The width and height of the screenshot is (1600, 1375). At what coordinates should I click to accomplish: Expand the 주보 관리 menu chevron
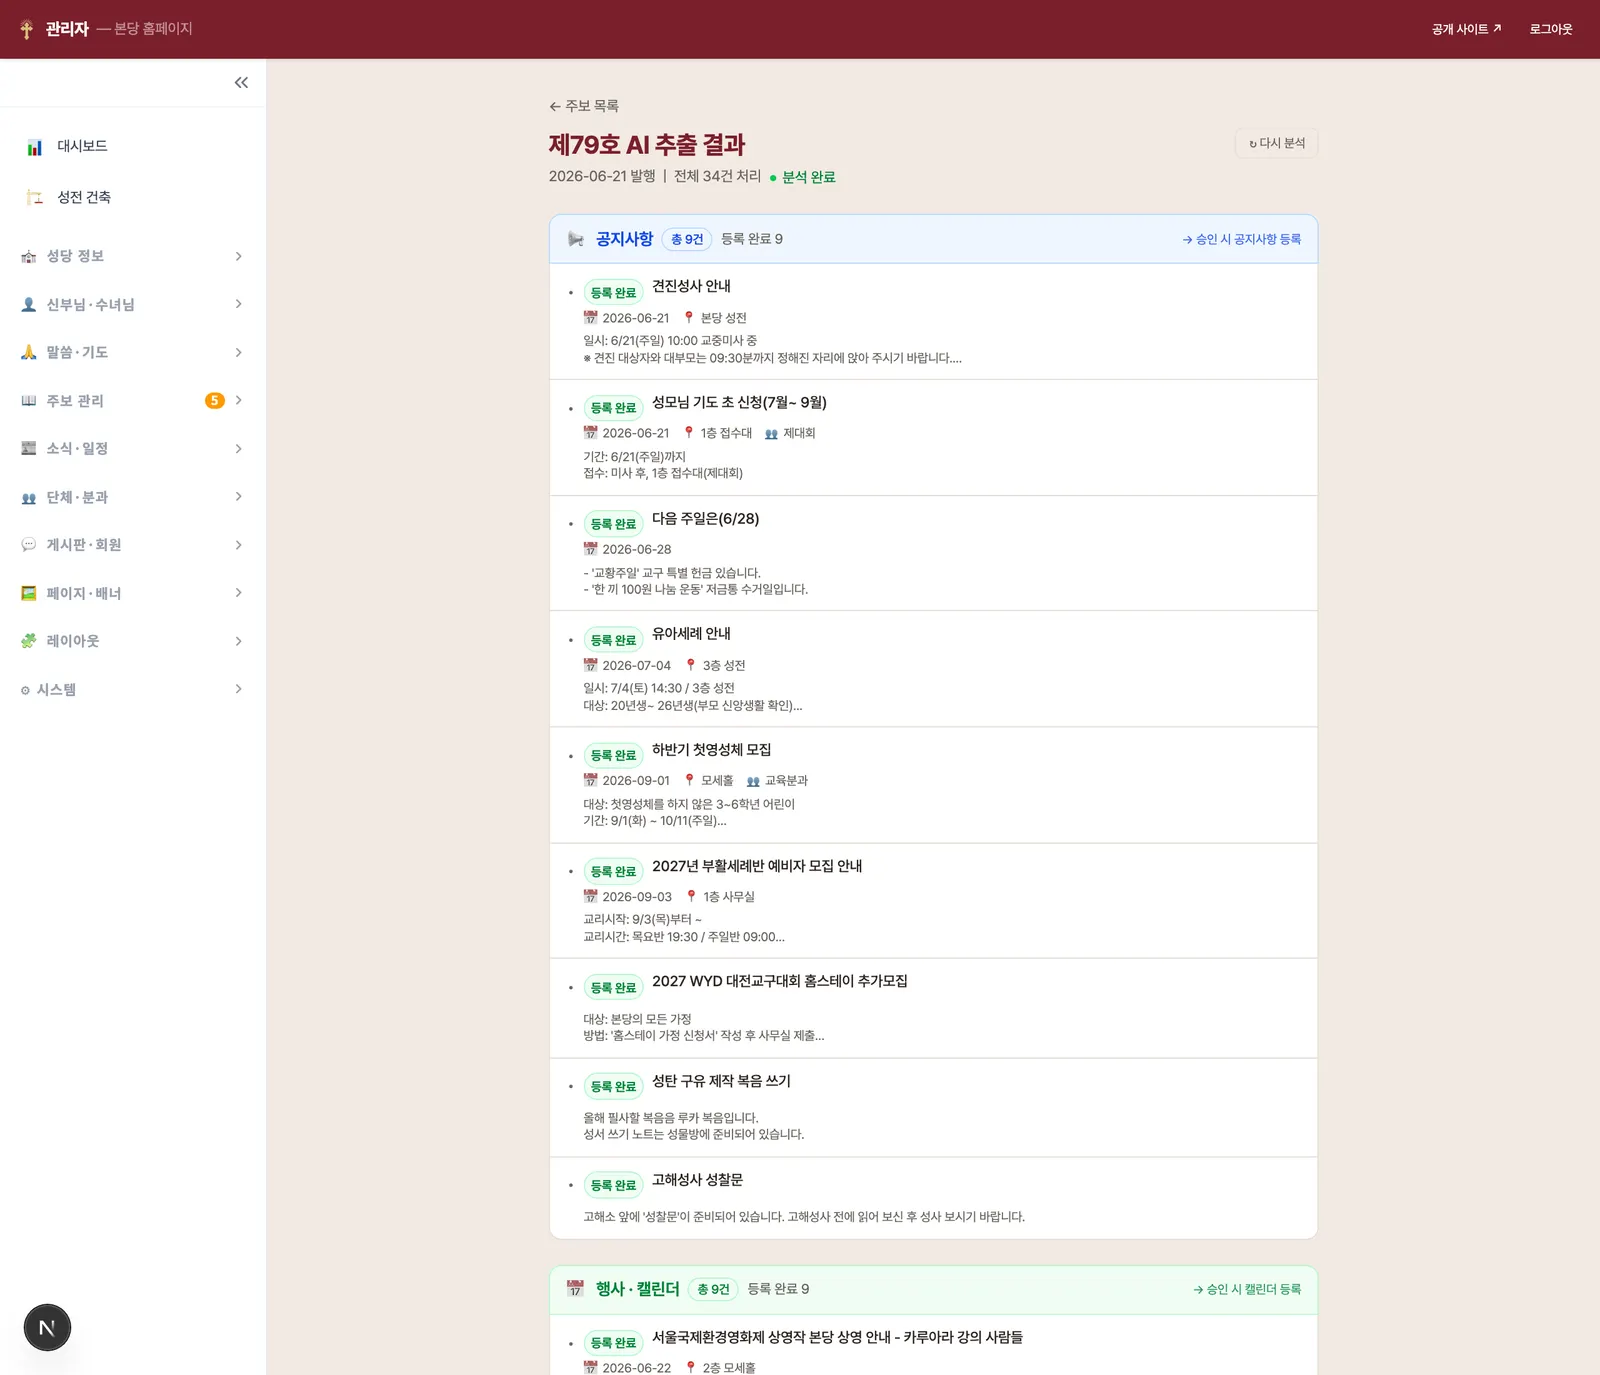click(238, 401)
